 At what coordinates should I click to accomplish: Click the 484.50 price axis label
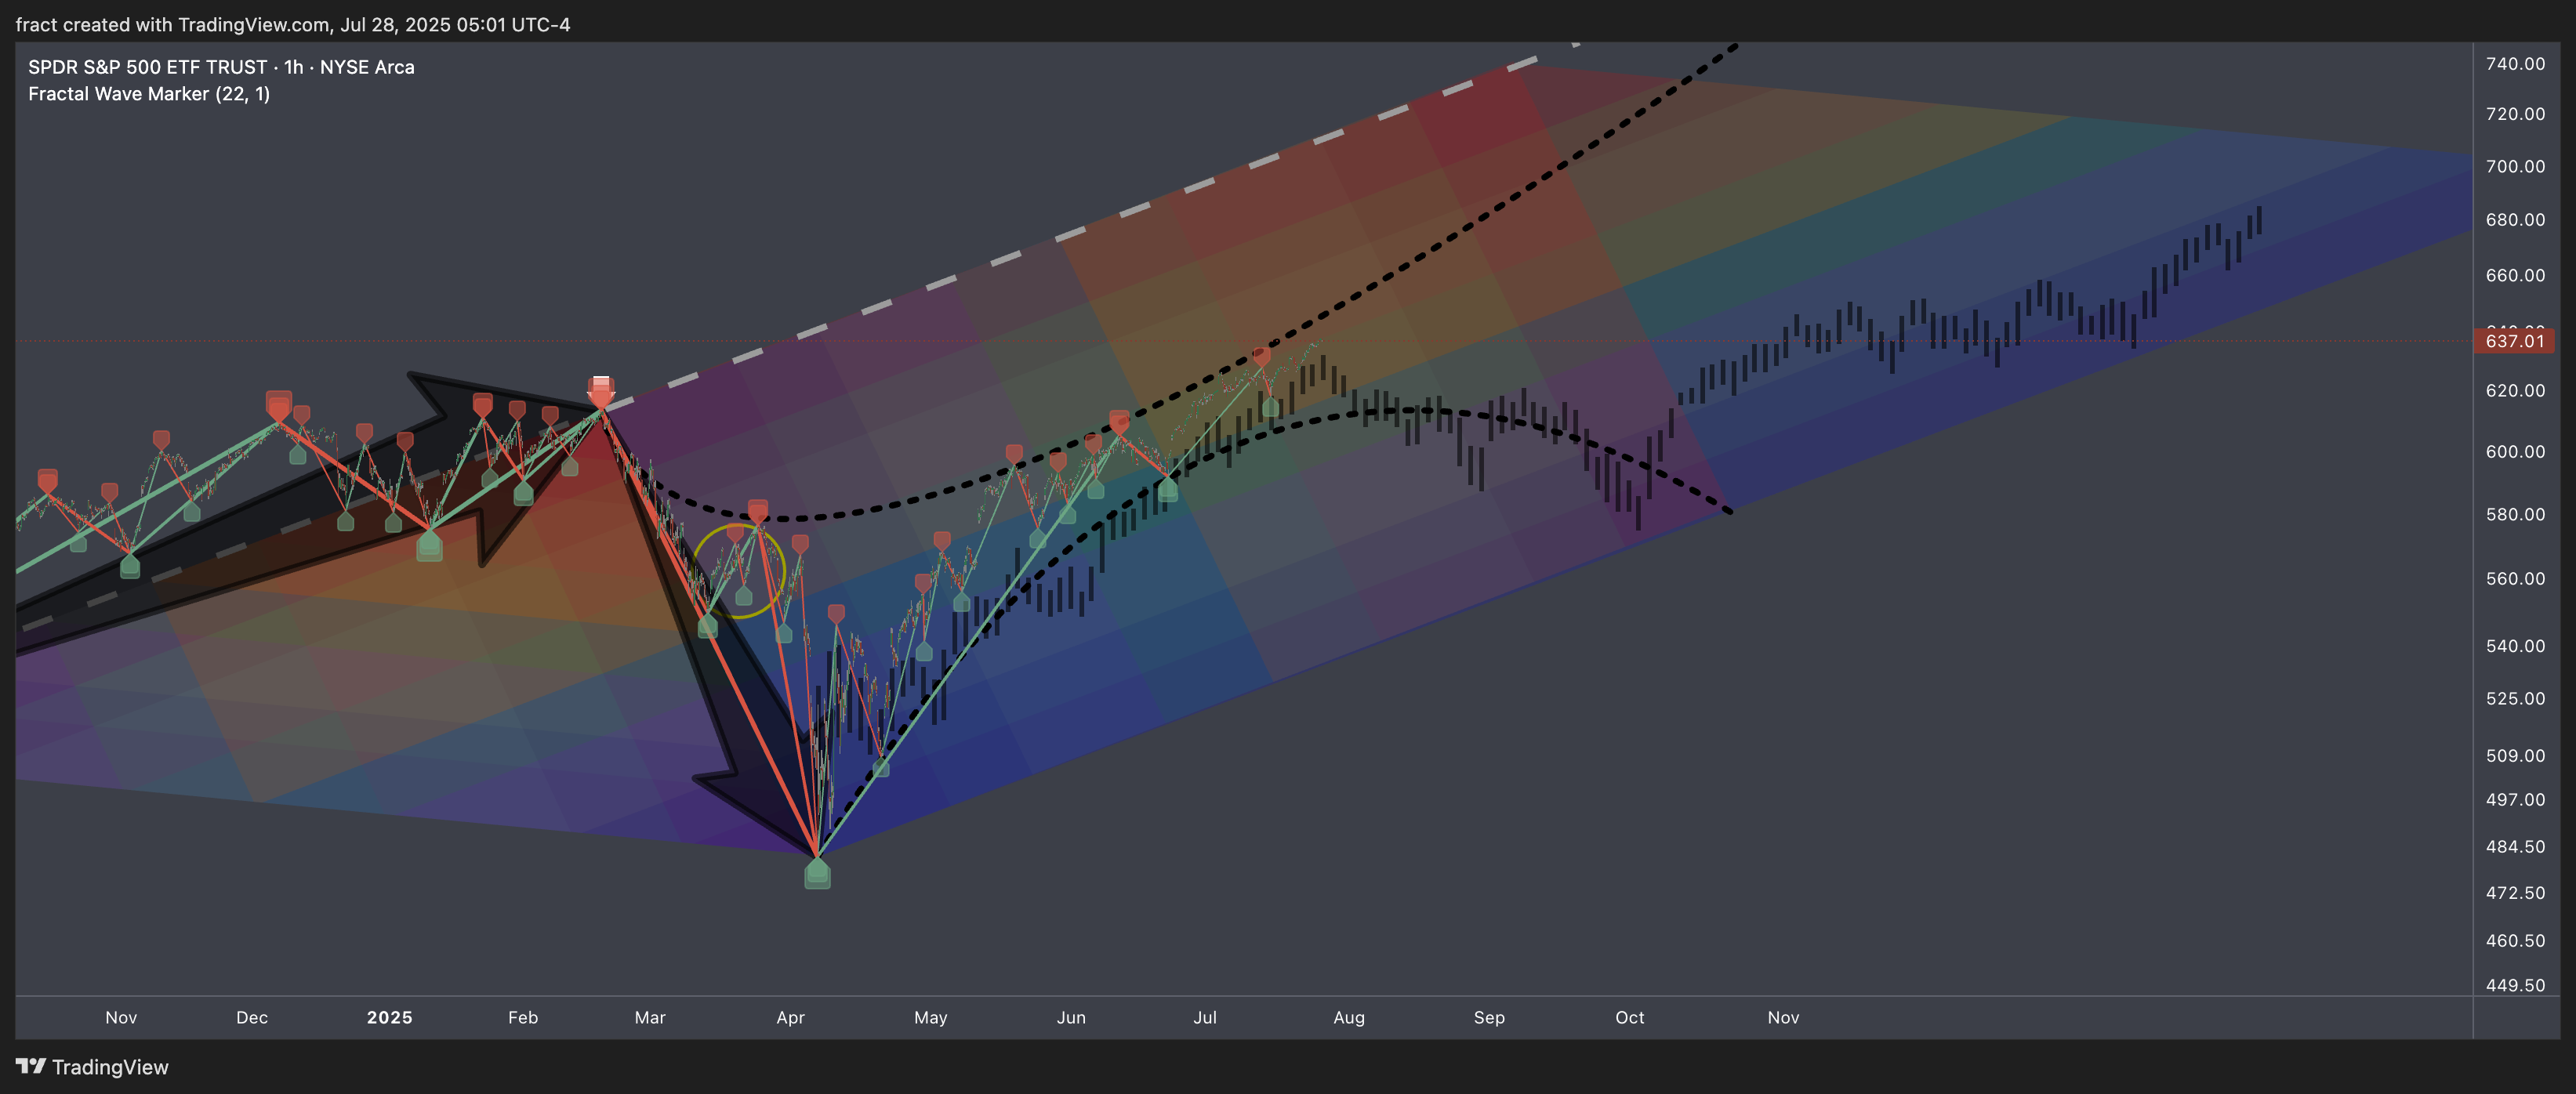coord(2515,846)
